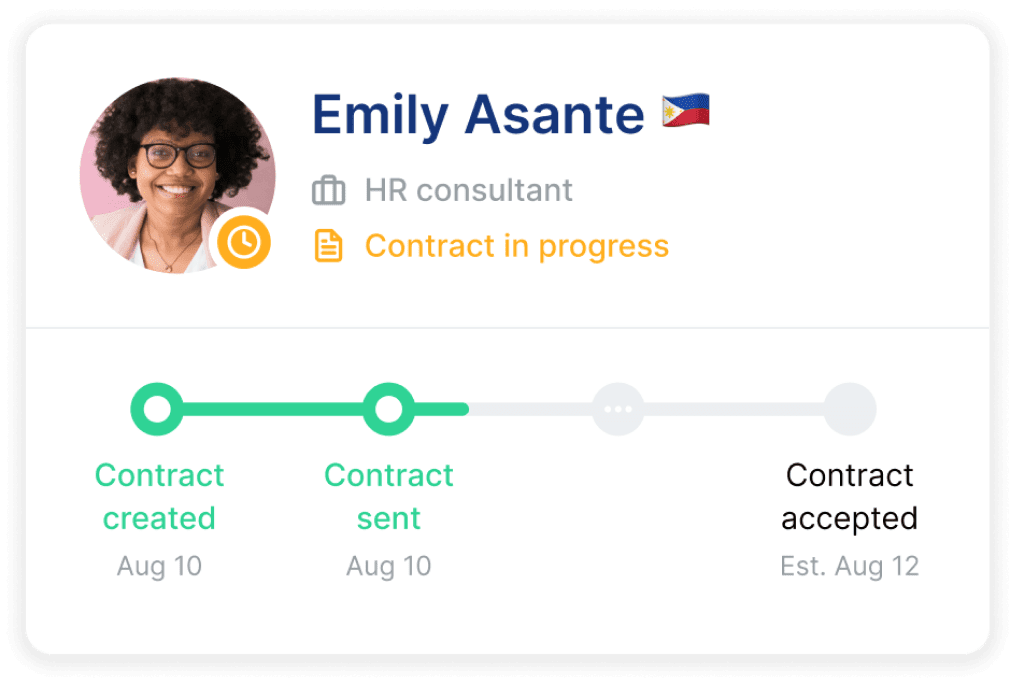Screen dimensions: 1016x683
Task: Select the Contract accepted step circle
Action: coord(850,409)
